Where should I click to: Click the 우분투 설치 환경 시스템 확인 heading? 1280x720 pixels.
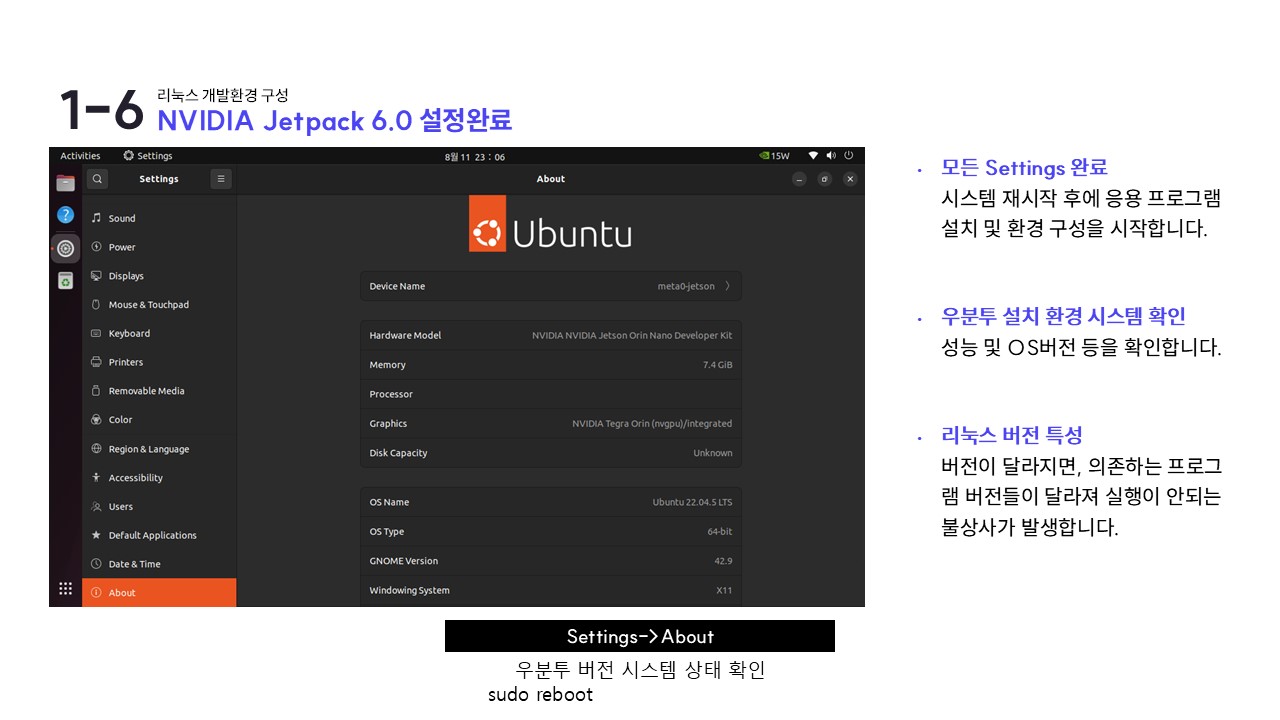pyautogui.click(x=1063, y=316)
